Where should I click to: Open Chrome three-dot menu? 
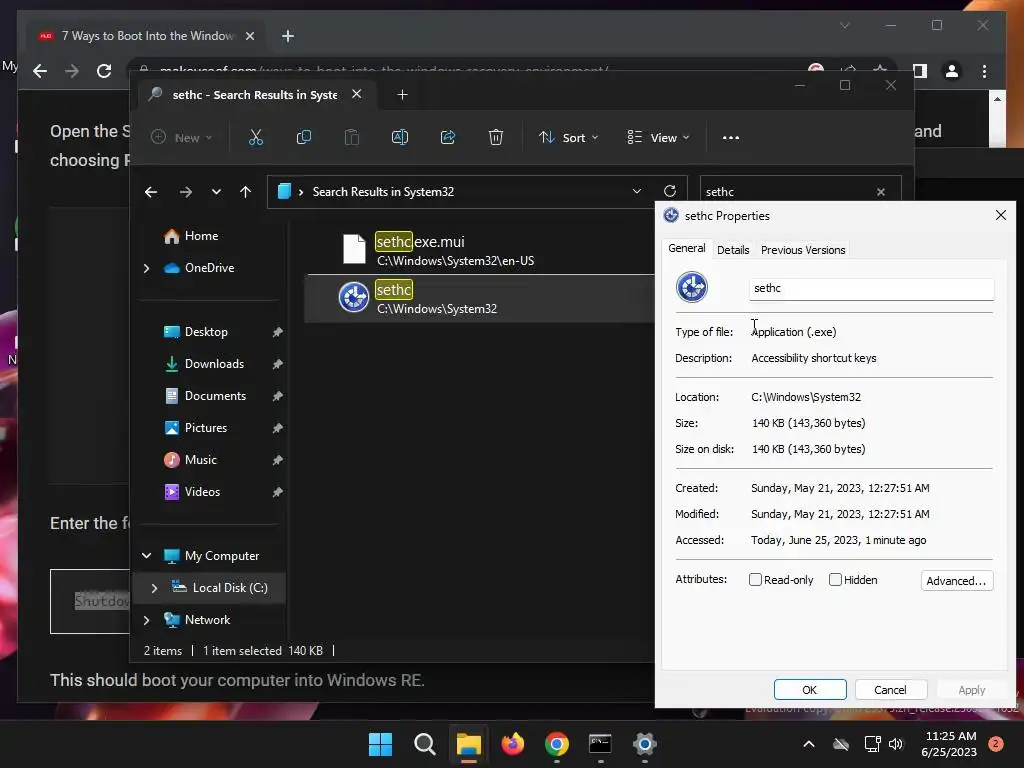pos(984,71)
